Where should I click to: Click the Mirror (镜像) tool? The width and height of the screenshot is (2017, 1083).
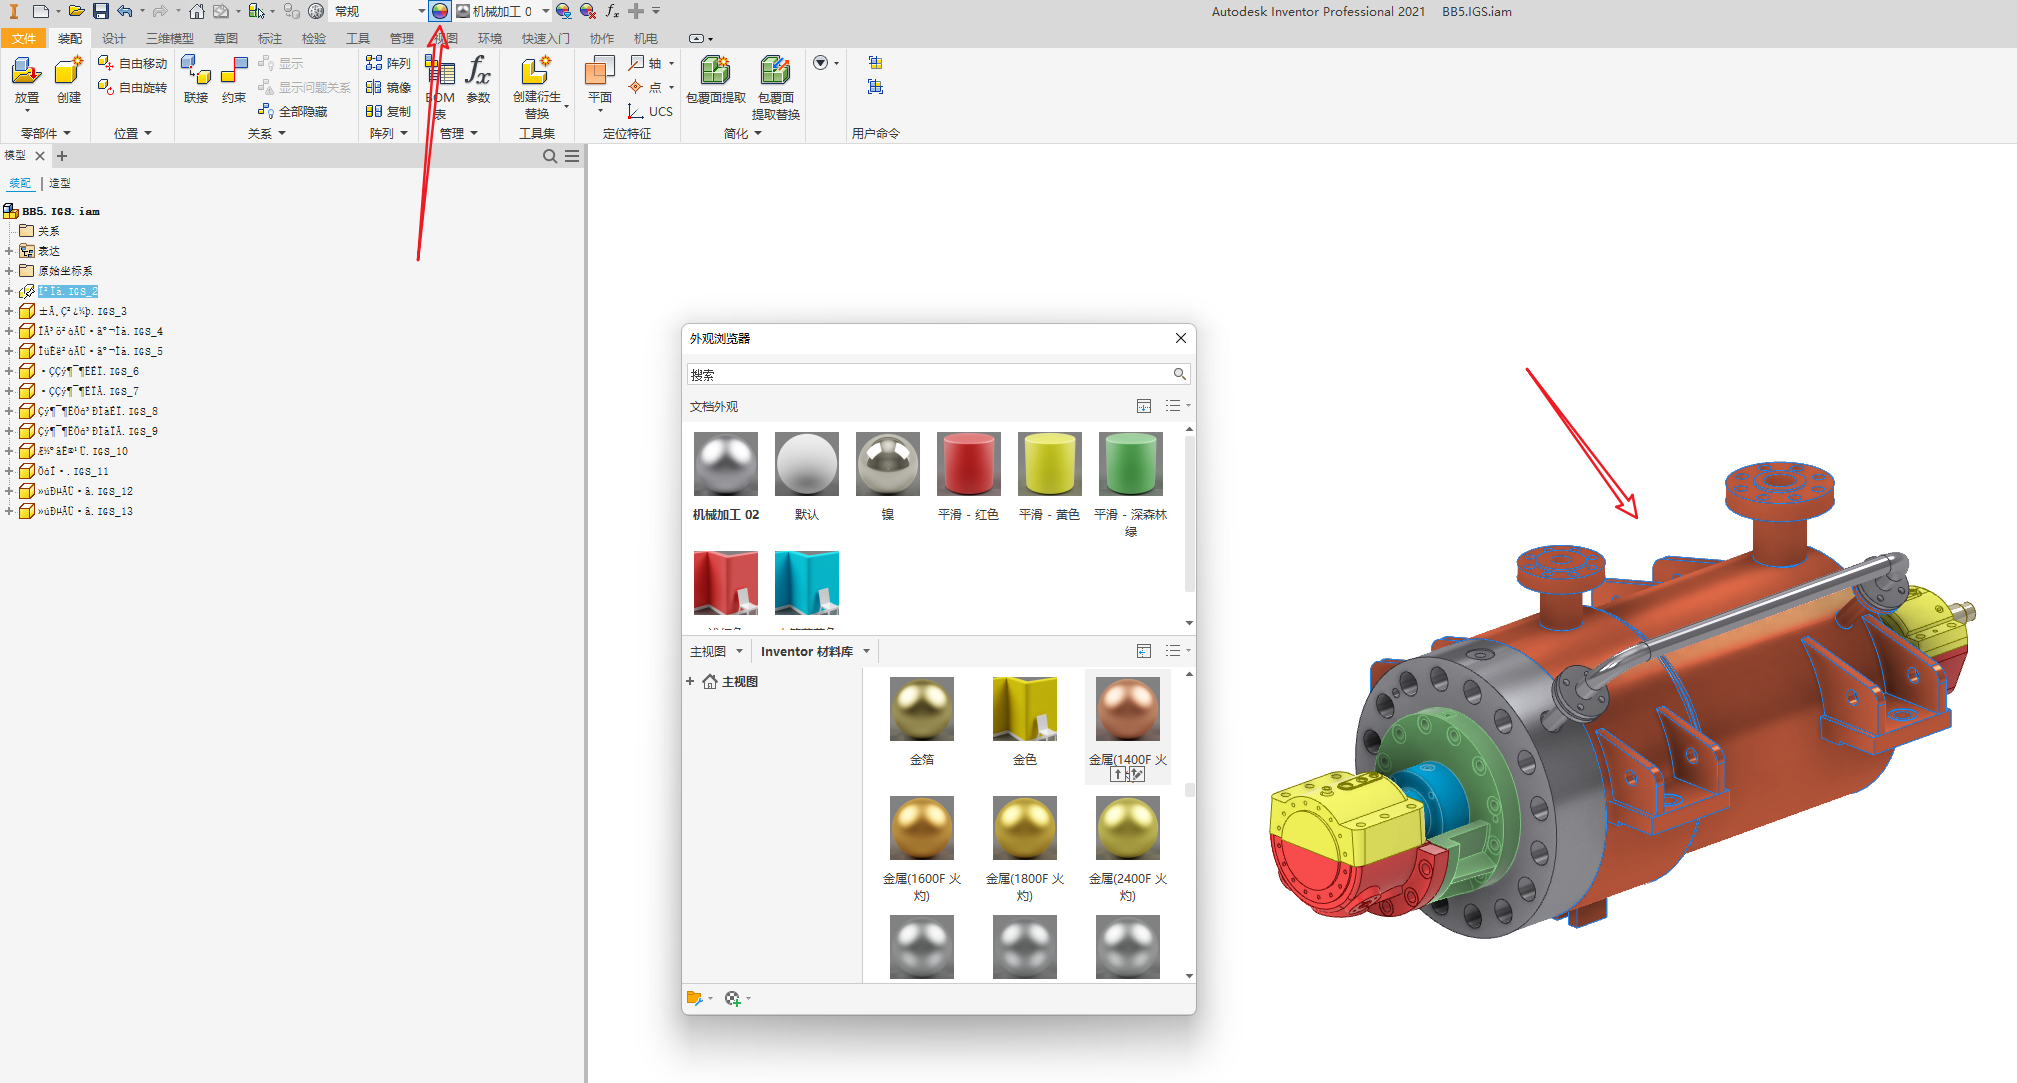(x=389, y=87)
